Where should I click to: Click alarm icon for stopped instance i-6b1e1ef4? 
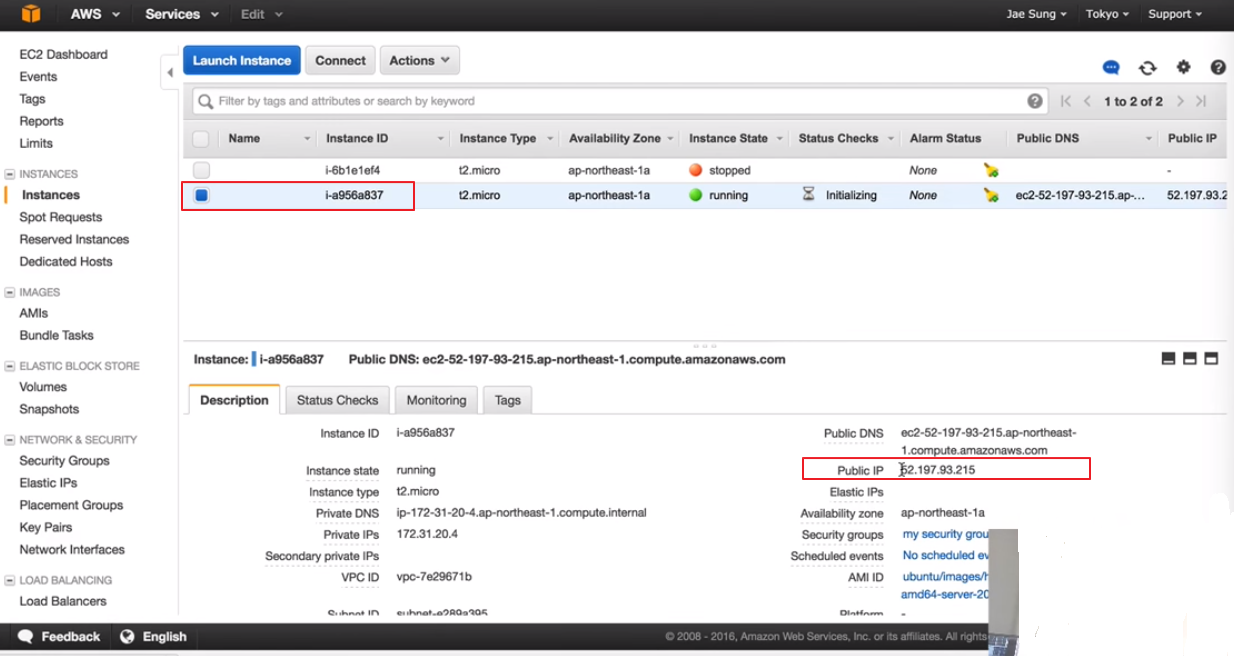(991, 170)
